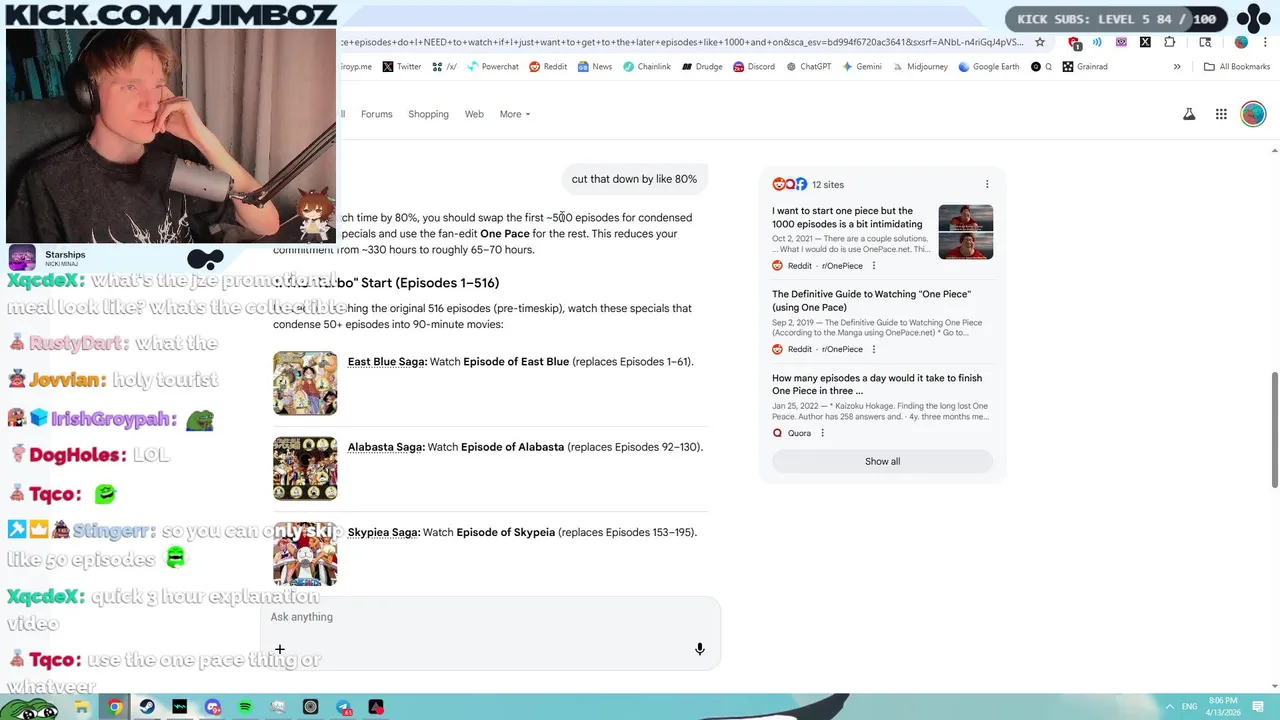This screenshot has width=1280, height=720.
Task: Switch to the Web search tab
Action: [x=474, y=114]
